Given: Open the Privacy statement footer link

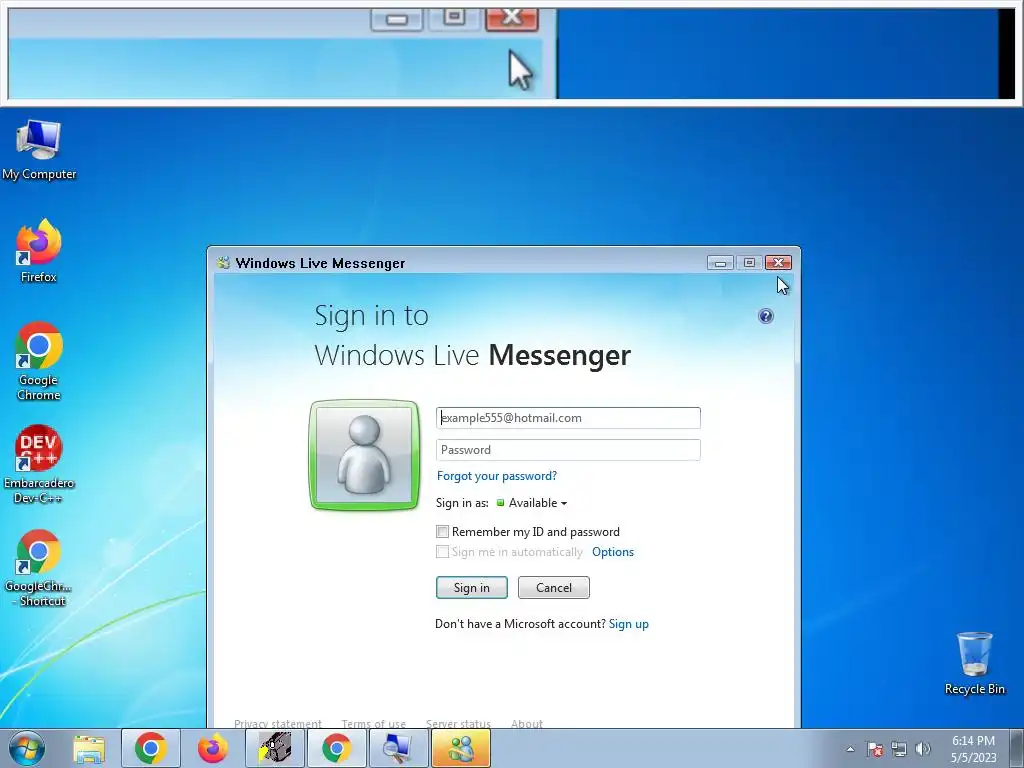Looking at the screenshot, I should pyautogui.click(x=278, y=723).
